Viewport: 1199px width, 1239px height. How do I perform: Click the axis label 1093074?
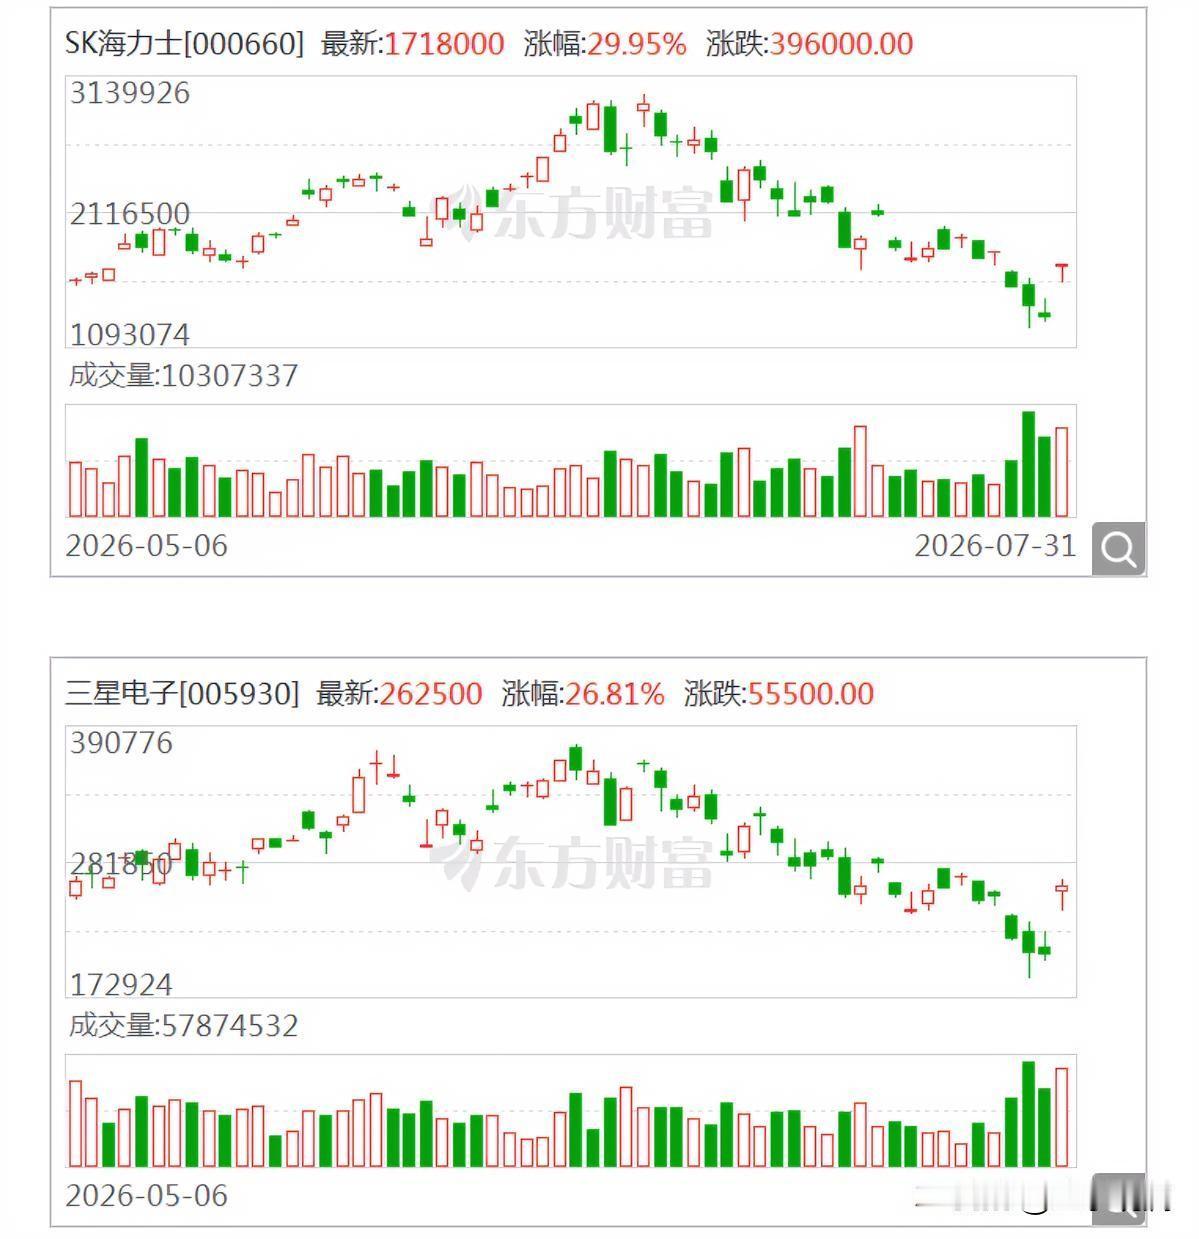click(x=130, y=334)
